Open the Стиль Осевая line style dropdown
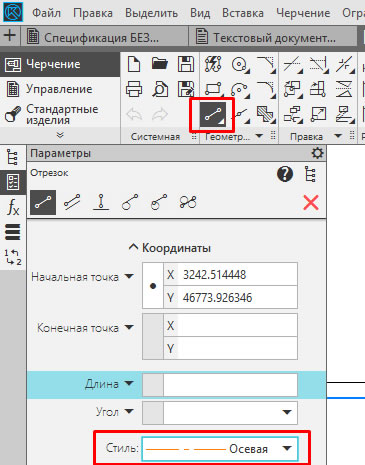The width and height of the screenshot is (365, 465). [219, 449]
